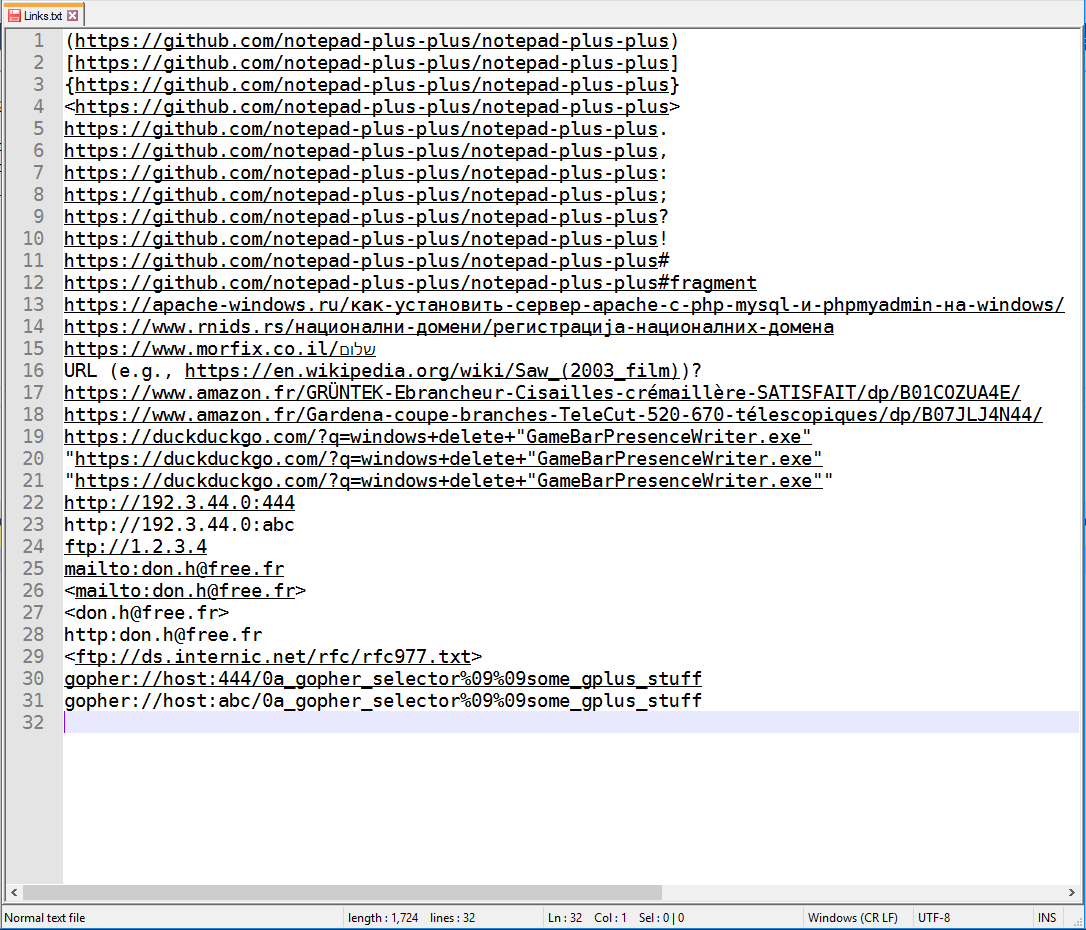Click the text http:don.h@free.fr
Viewport: 1086px width, 930px height.
pos(163,635)
